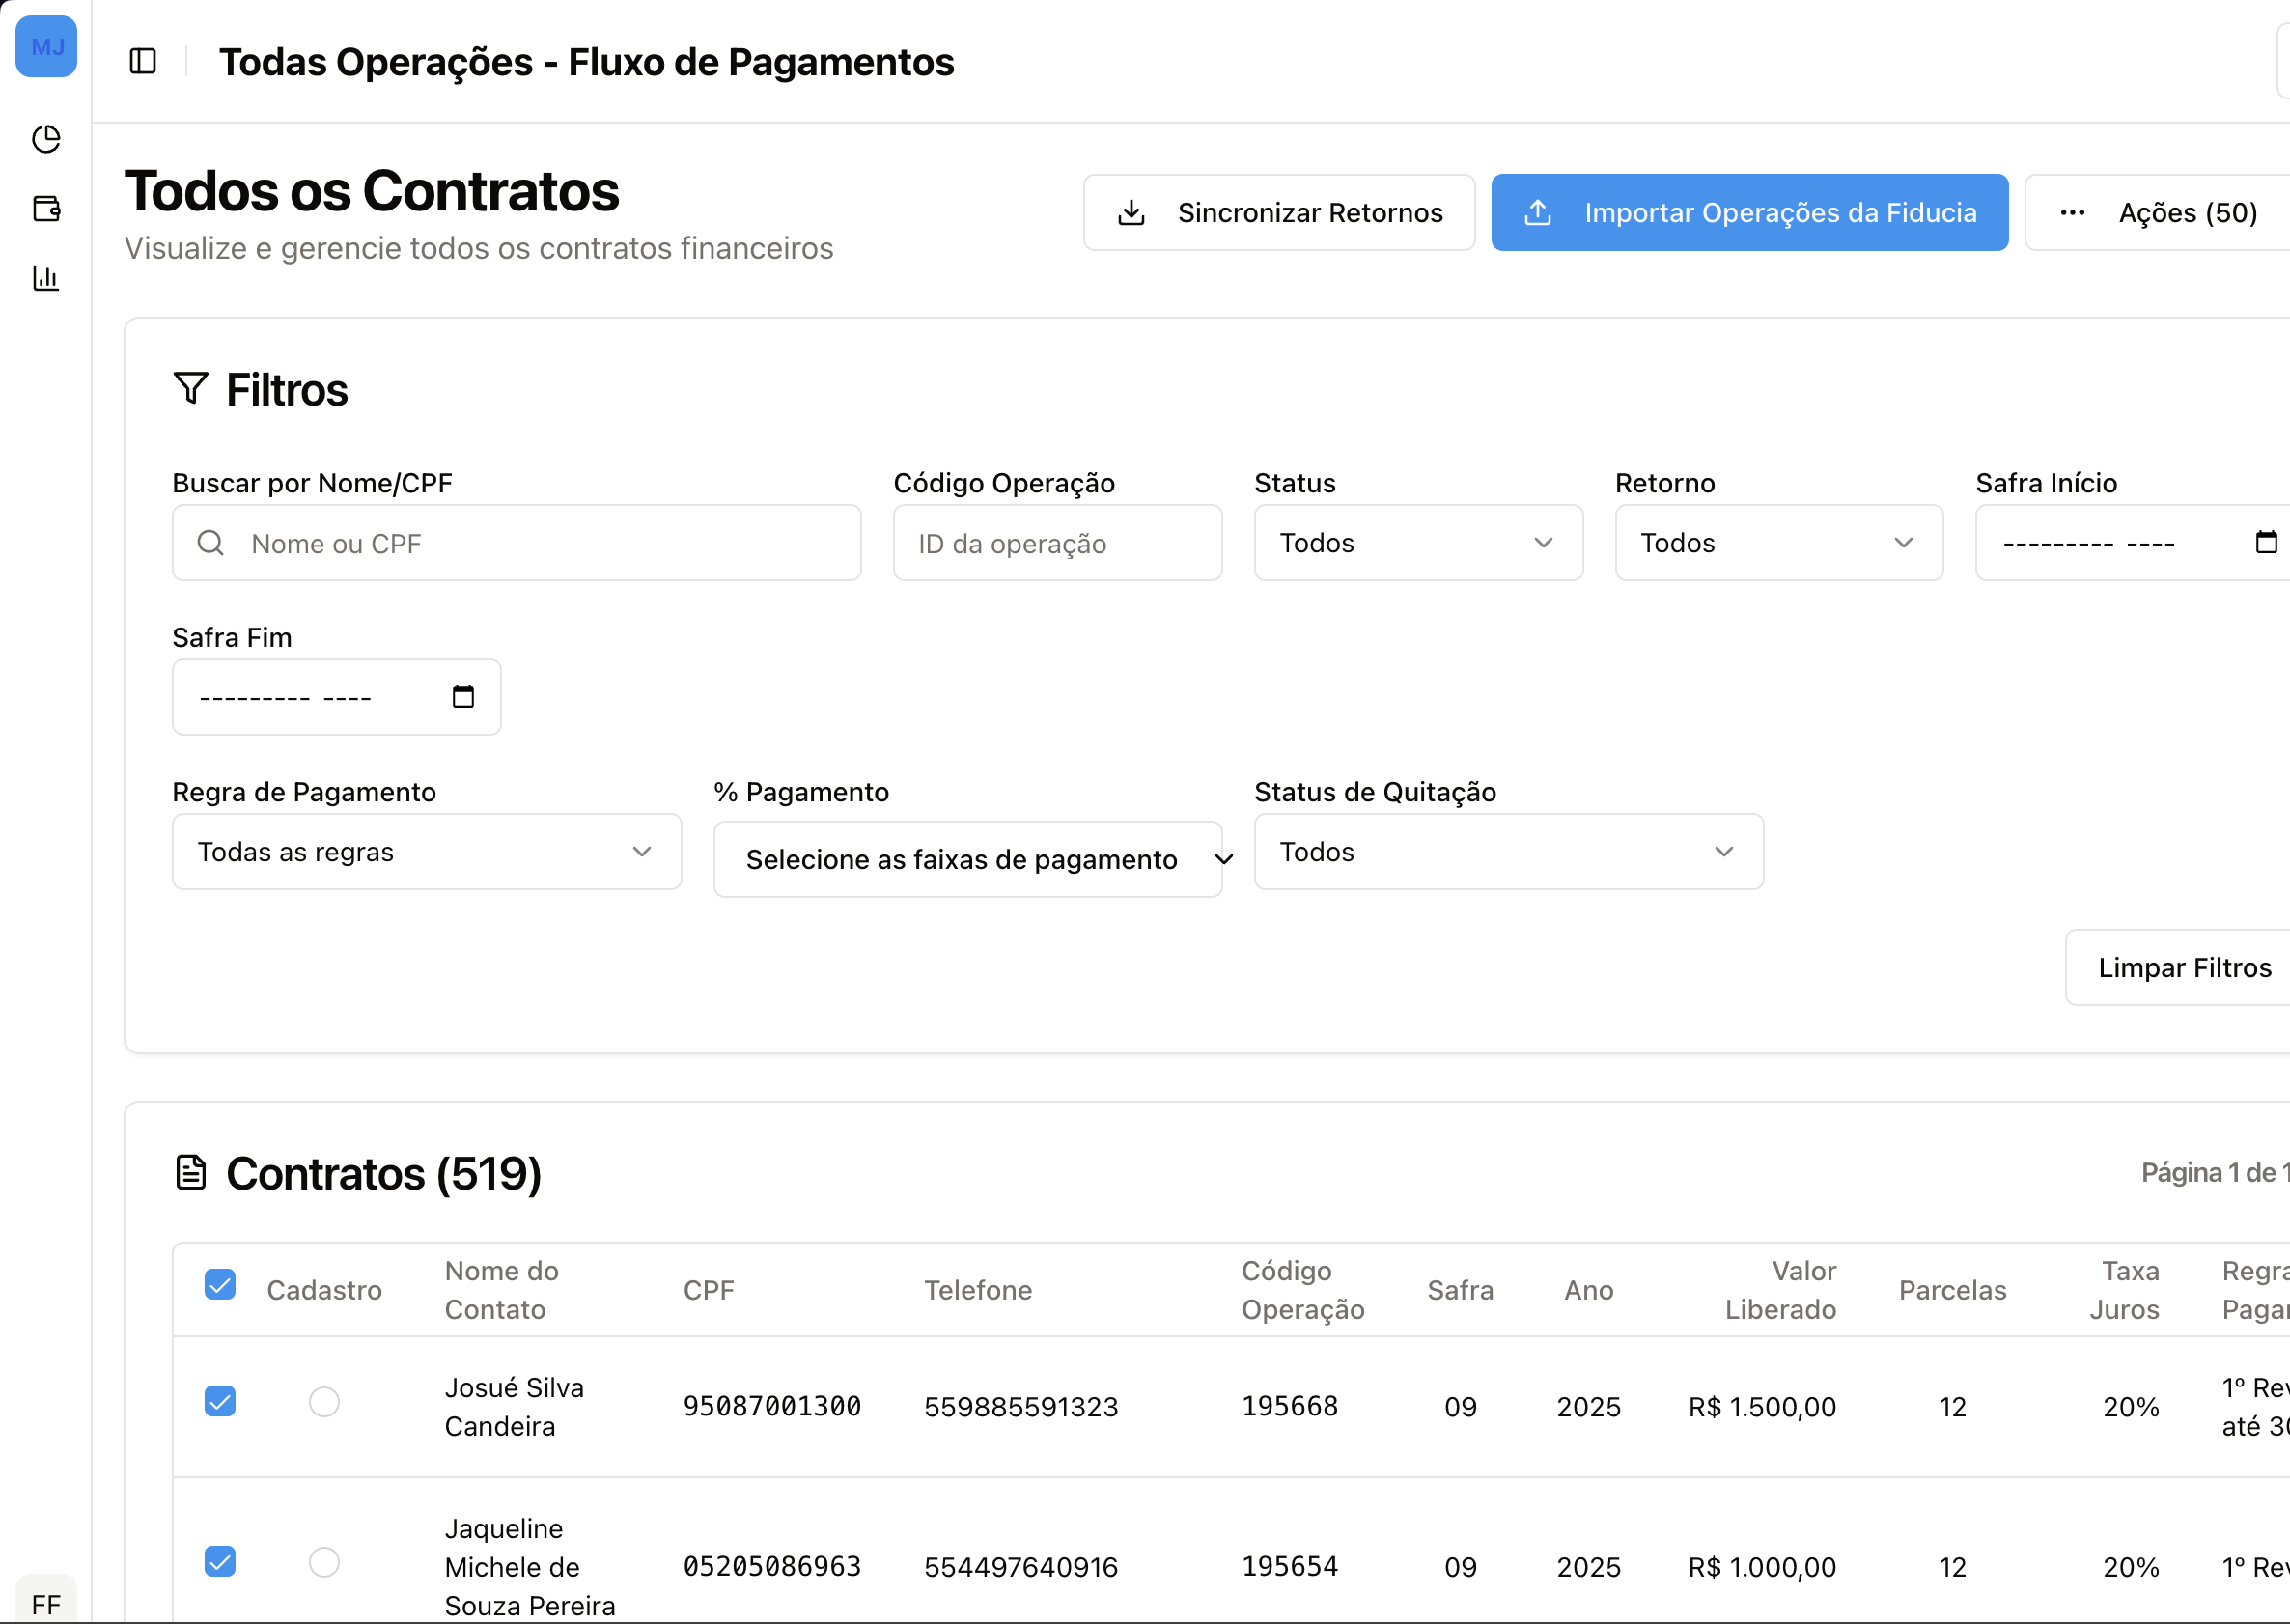Click the FF user avatar
This screenshot has width=2290, height=1624.
(46, 1603)
